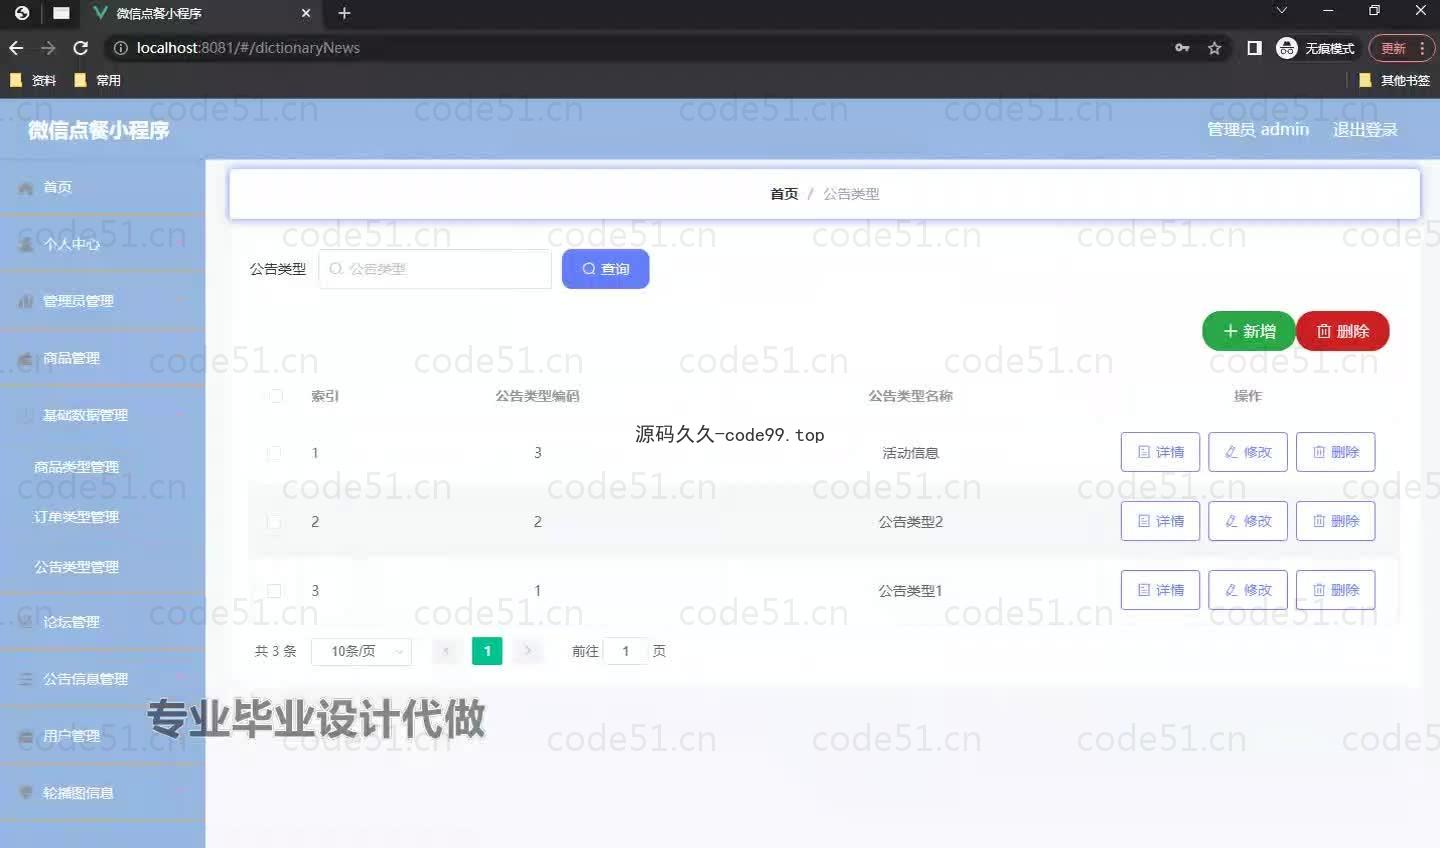Click the 商品管理 icon
Screen dimensions: 1440x848
(x=26, y=358)
